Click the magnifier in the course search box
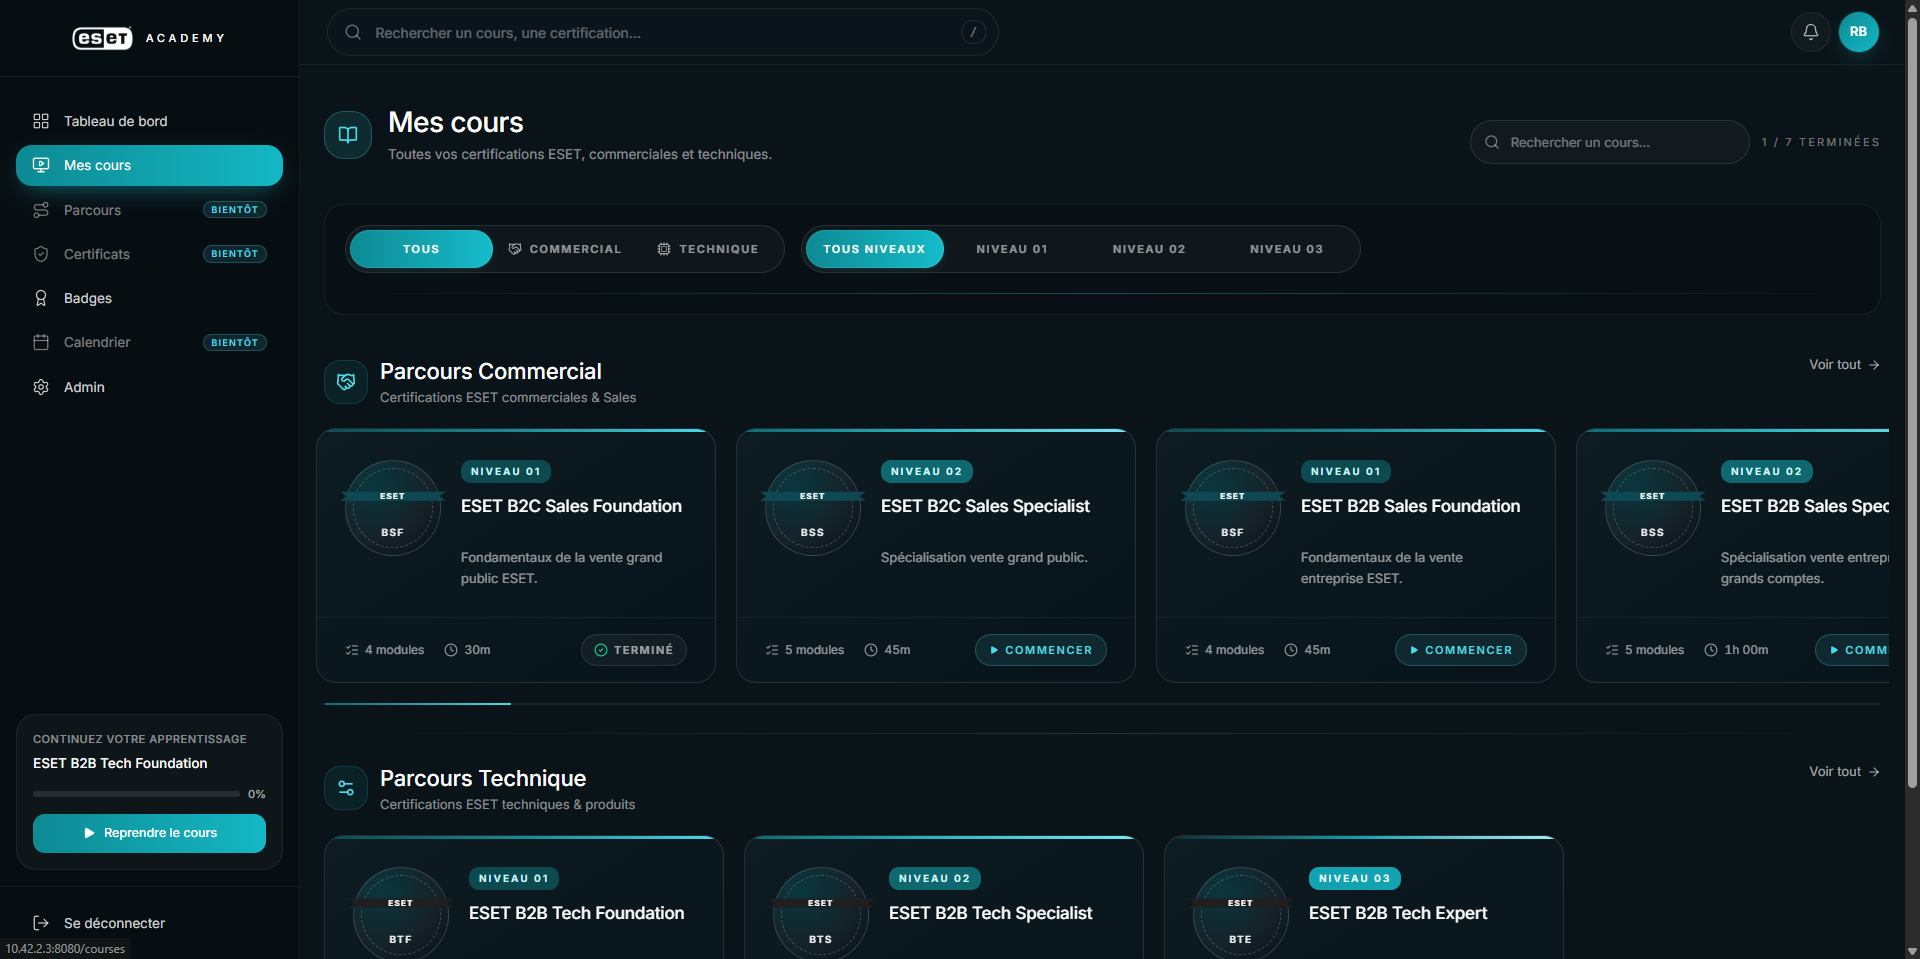The image size is (1920, 959). coord(1492,142)
